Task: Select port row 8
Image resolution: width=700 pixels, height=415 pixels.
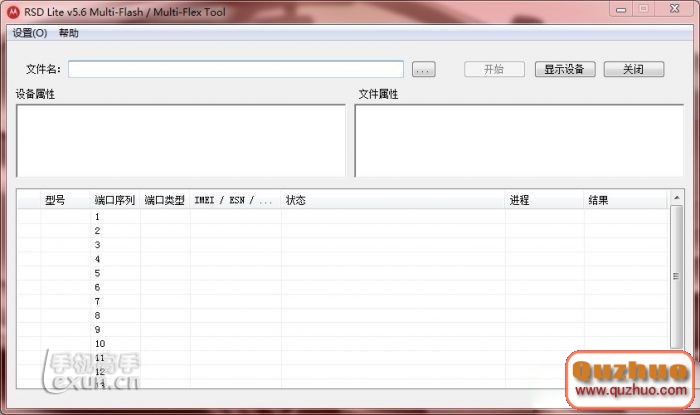Action: click(x=342, y=315)
